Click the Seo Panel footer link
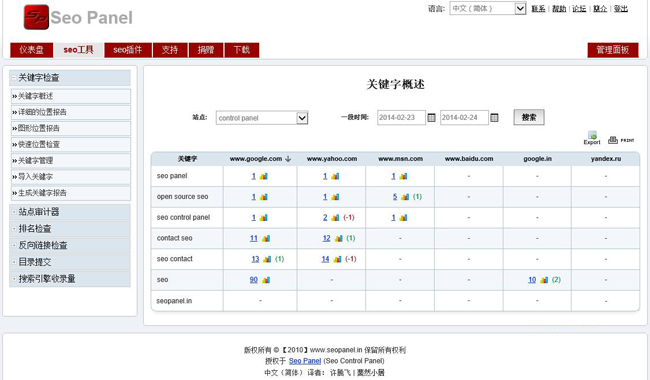The height and width of the screenshot is (380, 650). coord(305,361)
